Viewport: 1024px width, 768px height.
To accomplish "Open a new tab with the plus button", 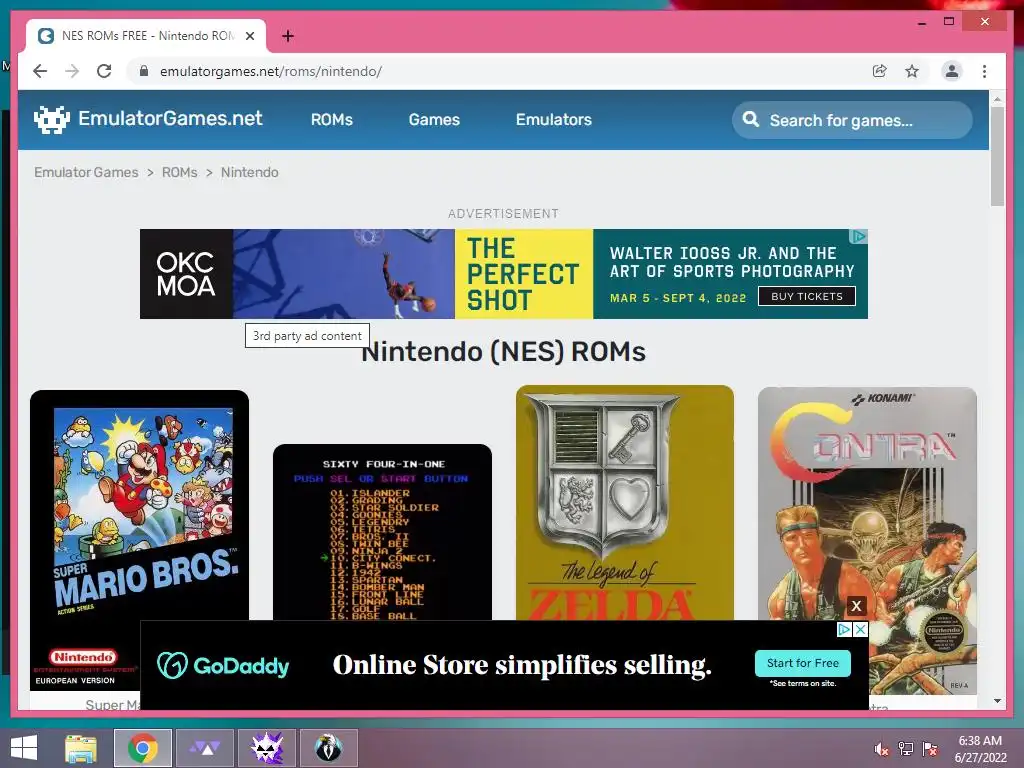I will point(288,36).
